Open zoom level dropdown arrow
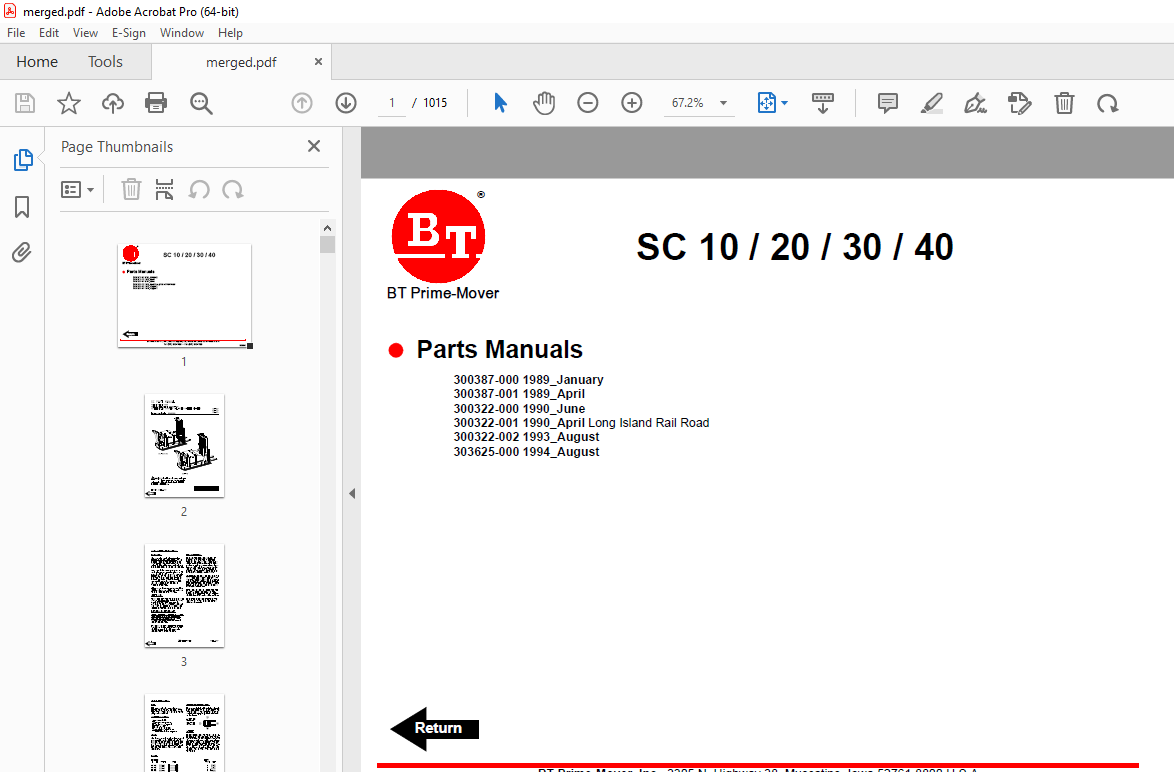 [723, 103]
